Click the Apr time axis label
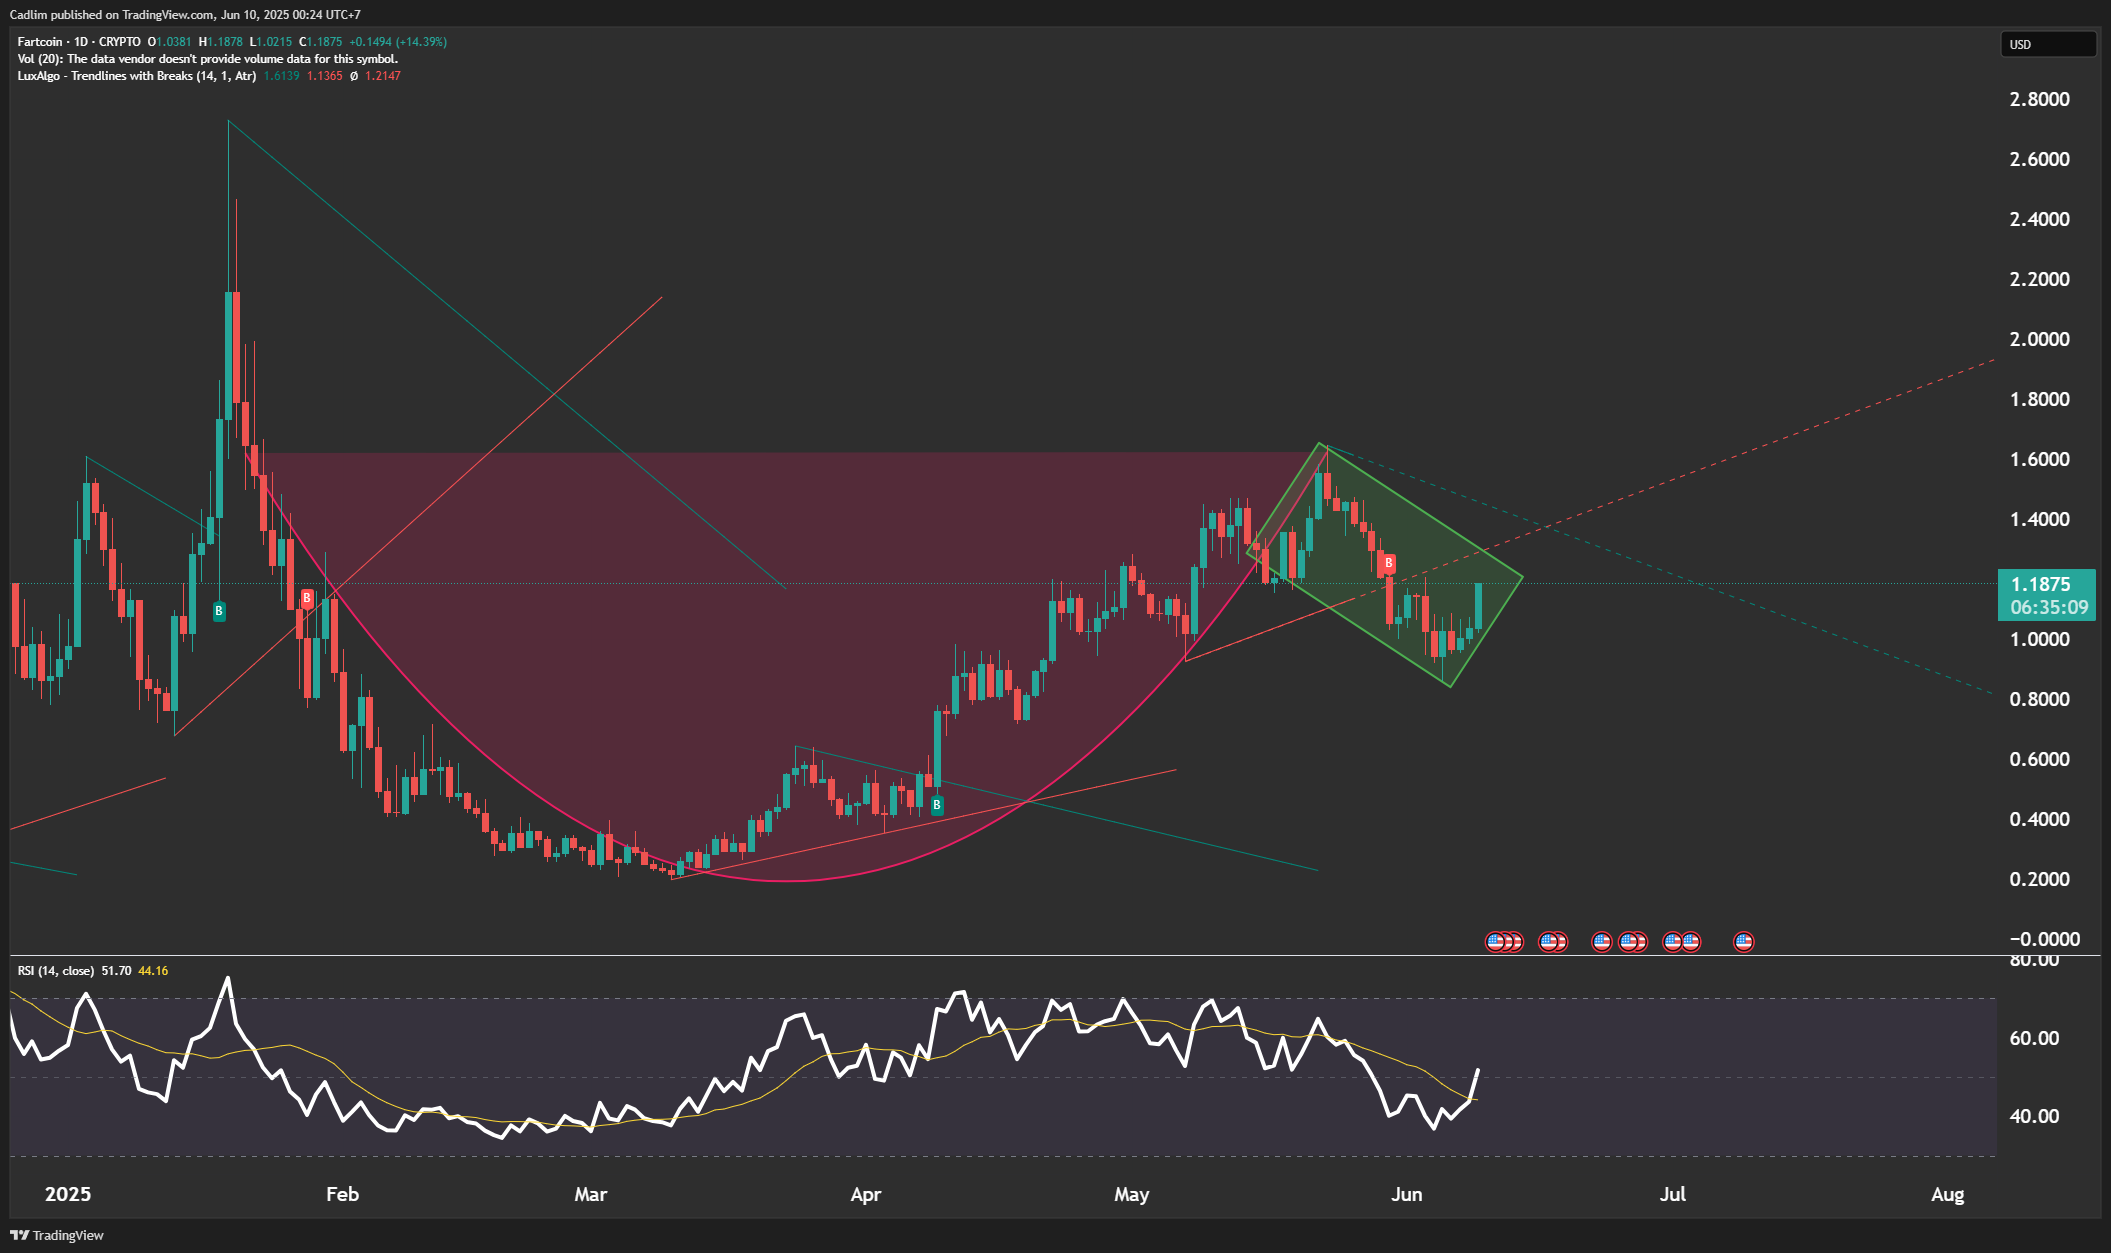The width and height of the screenshot is (2111, 1253). [x=866, y=1194]
